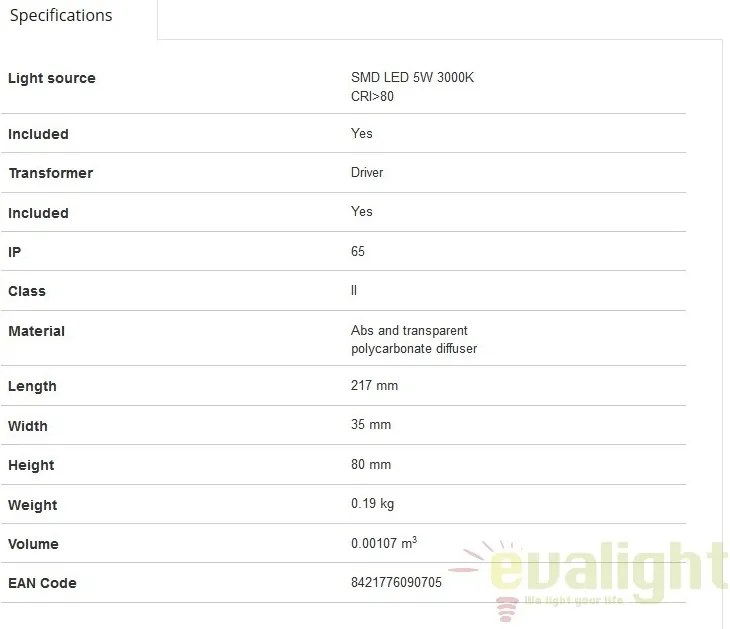The width and height of the screenshot is (730, 629).
Task: Click the IP rating value 65
Action: [358, 251]
